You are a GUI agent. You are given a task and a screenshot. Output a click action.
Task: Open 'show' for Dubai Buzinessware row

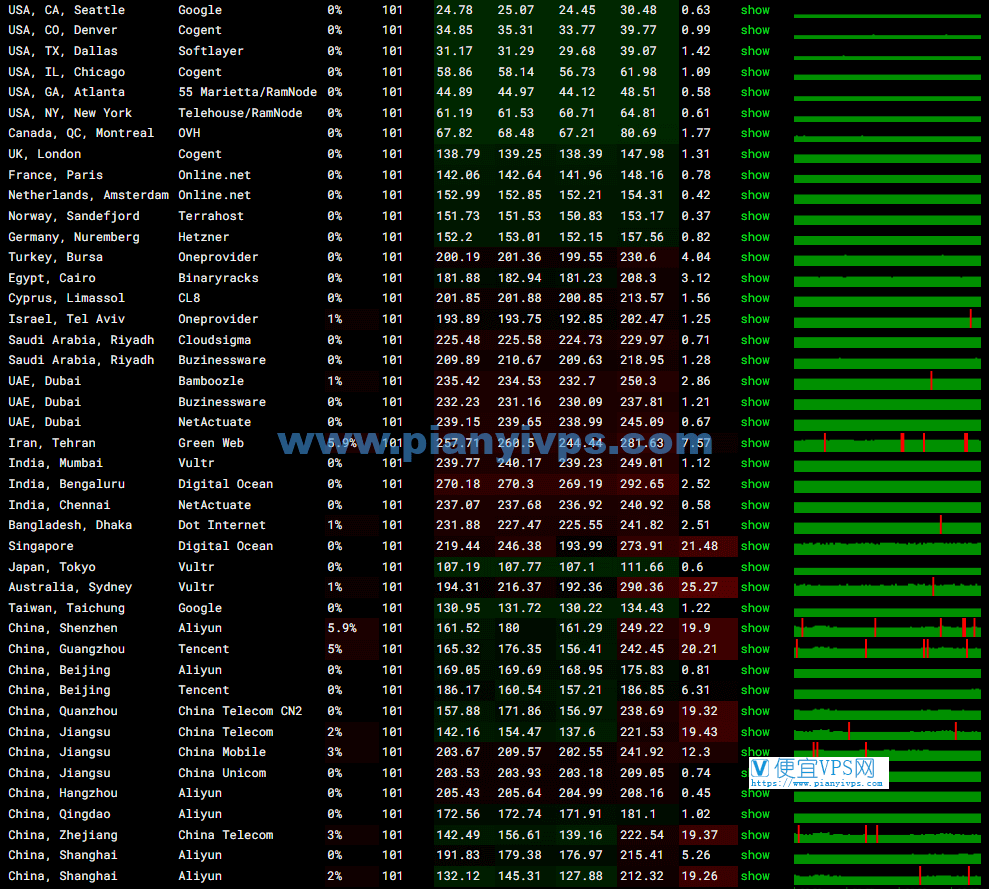pos(755,401)
